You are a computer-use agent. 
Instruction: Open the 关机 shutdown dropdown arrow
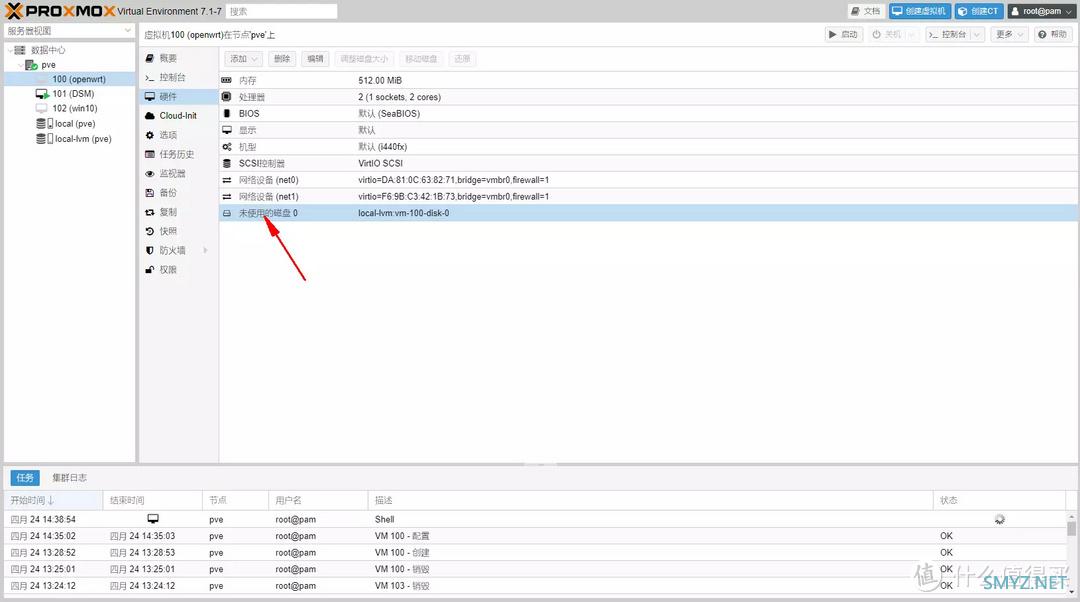click(x=911, y=34)
